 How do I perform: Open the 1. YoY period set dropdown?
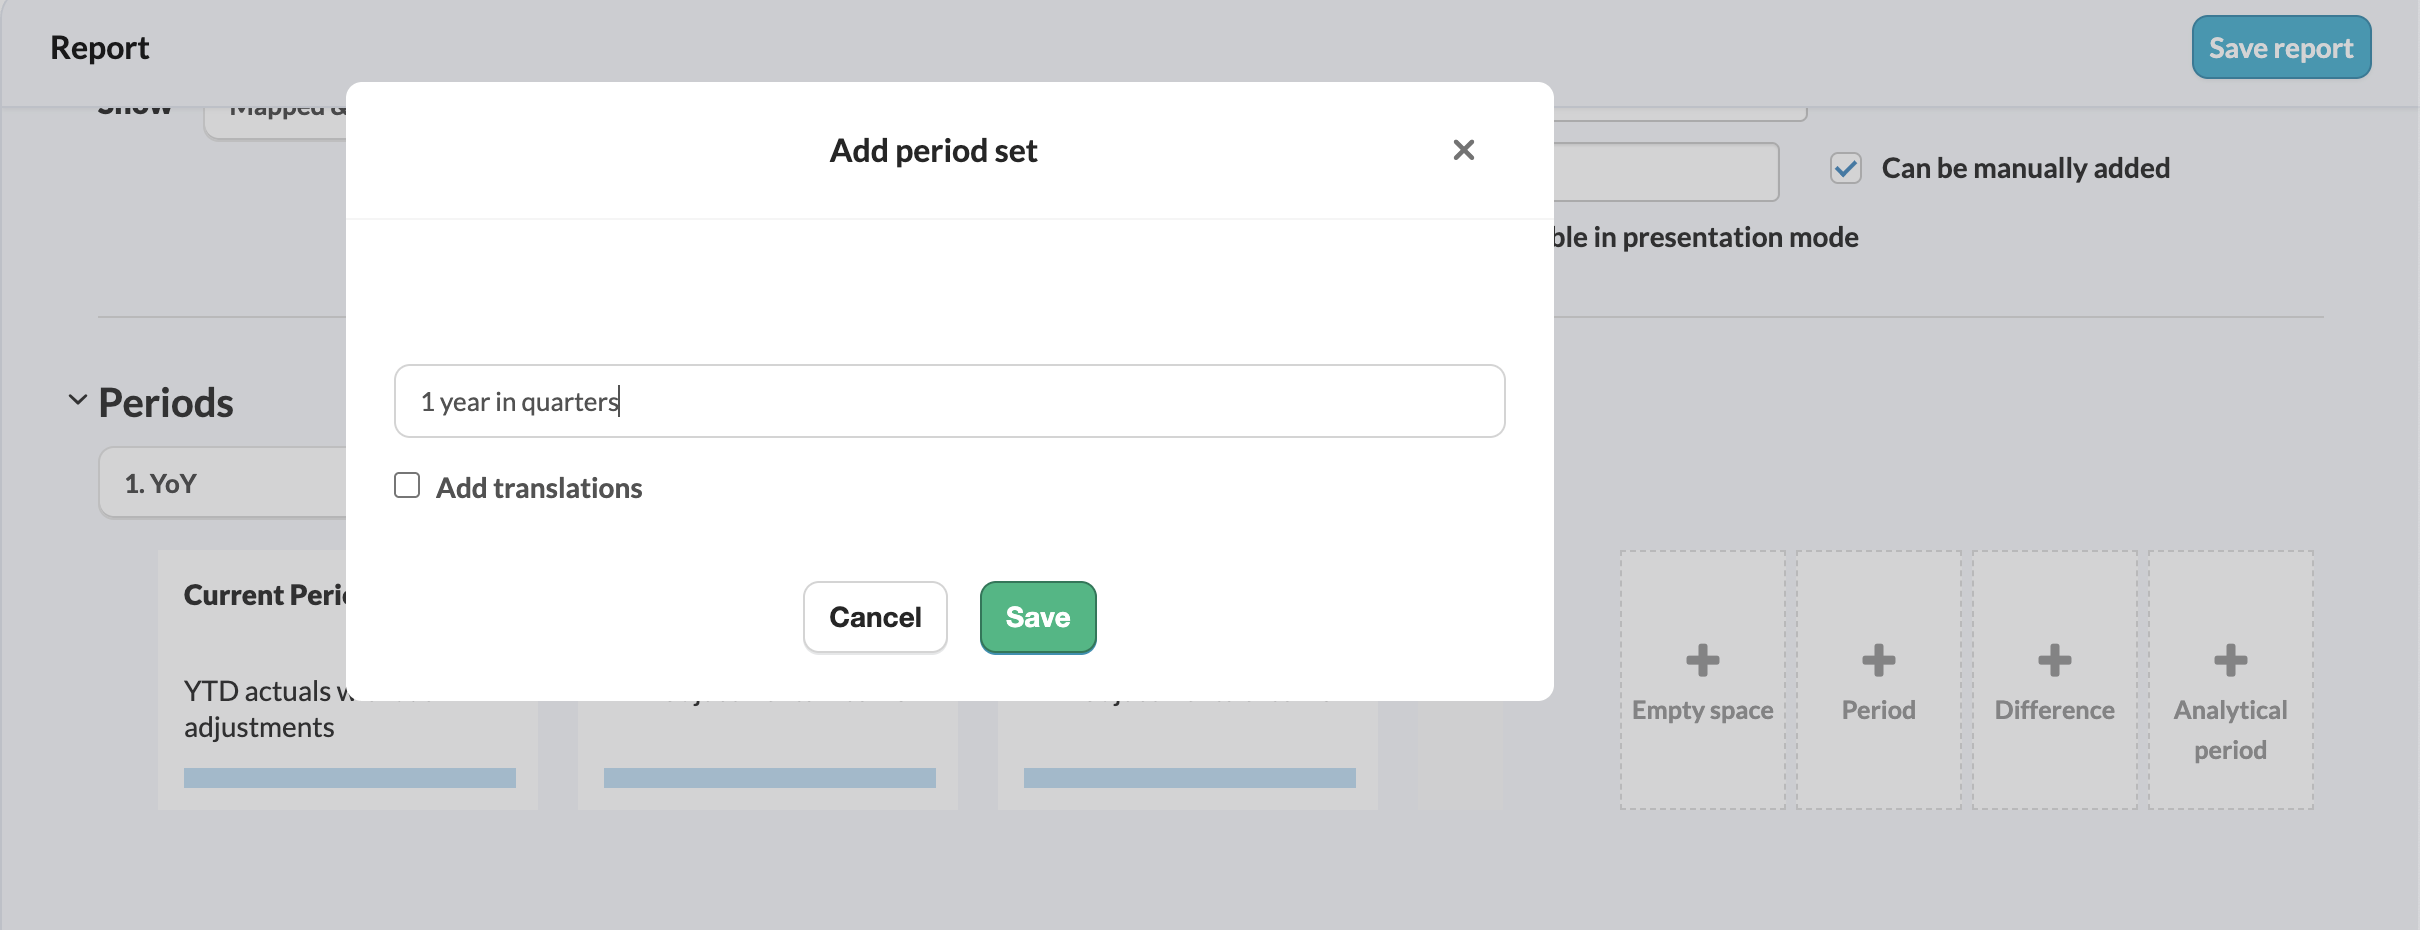pos(223,483)
